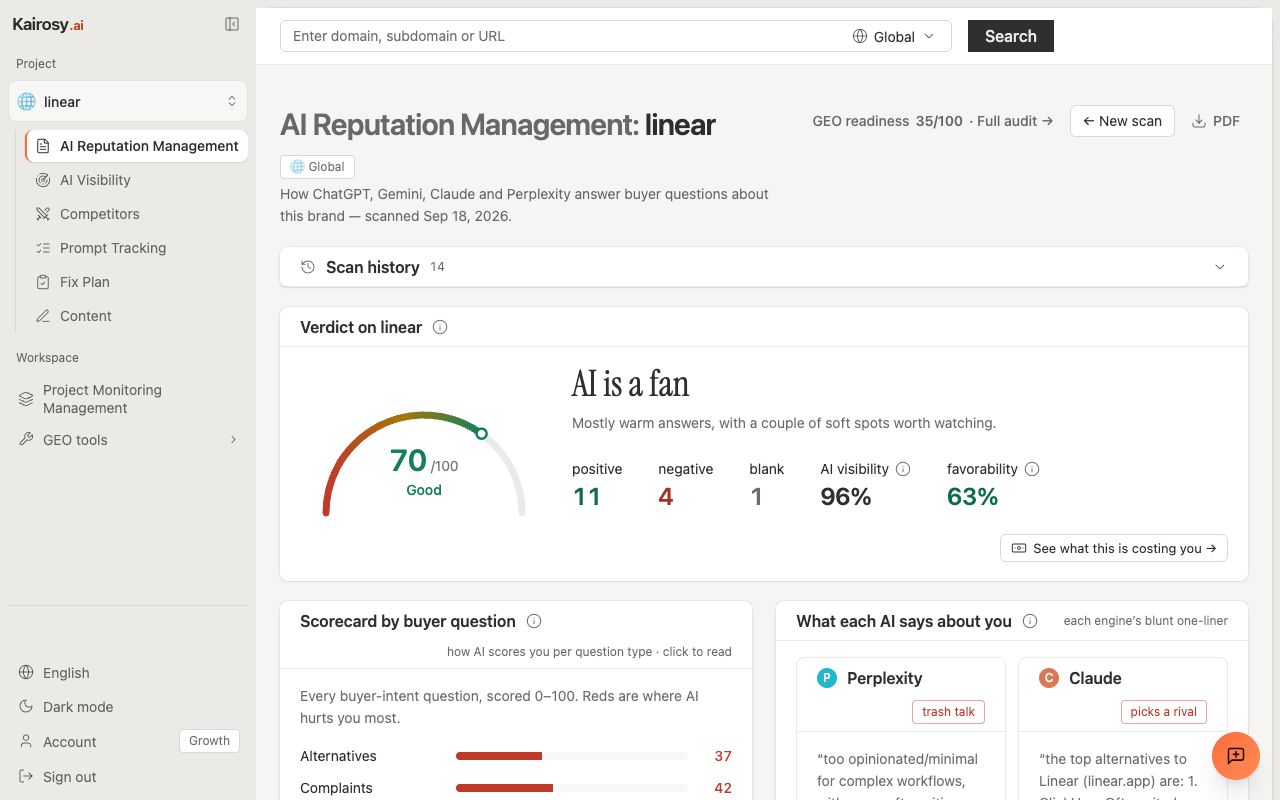Click the info icon next to favorability

point(1033,469)
